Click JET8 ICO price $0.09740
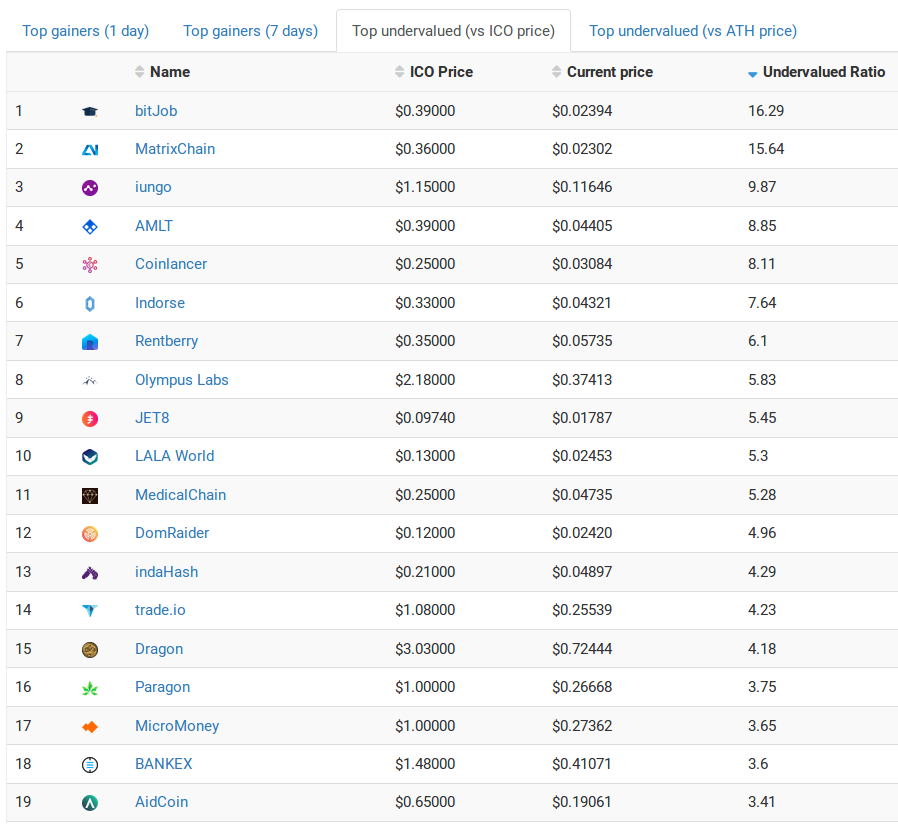The width and height of the screenshot is (898, 824). [425, 417]
